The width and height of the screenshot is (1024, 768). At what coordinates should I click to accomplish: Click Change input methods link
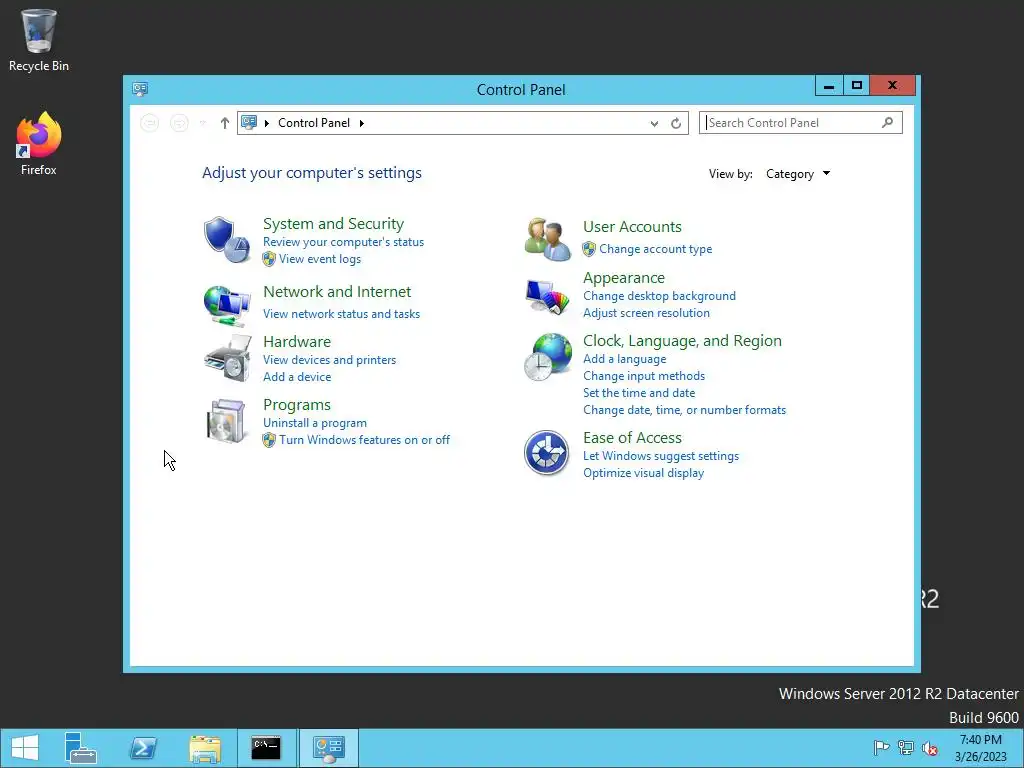[x=644, y=376]
